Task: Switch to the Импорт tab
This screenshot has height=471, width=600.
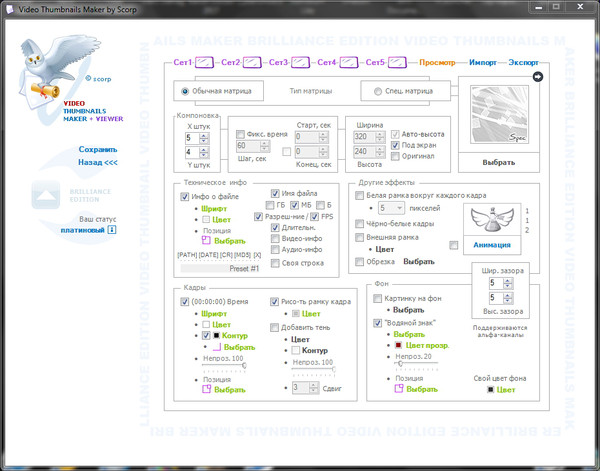Action: pos(482,63)
